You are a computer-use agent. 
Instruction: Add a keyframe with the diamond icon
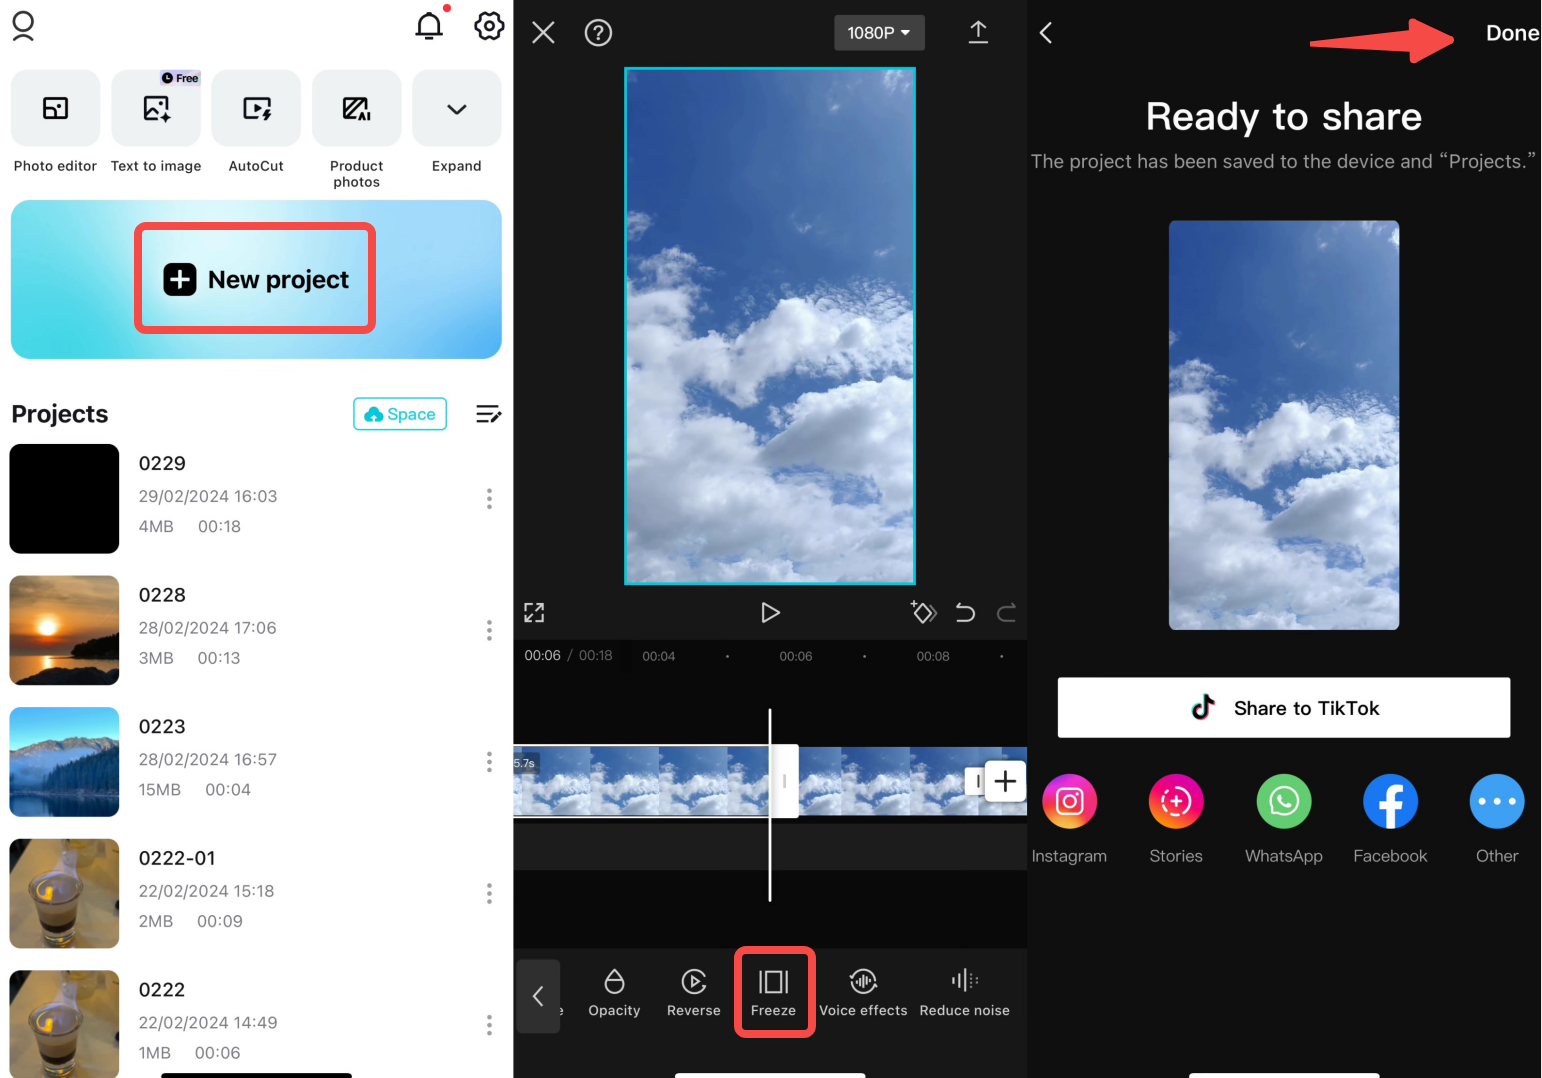pos(923,612)
